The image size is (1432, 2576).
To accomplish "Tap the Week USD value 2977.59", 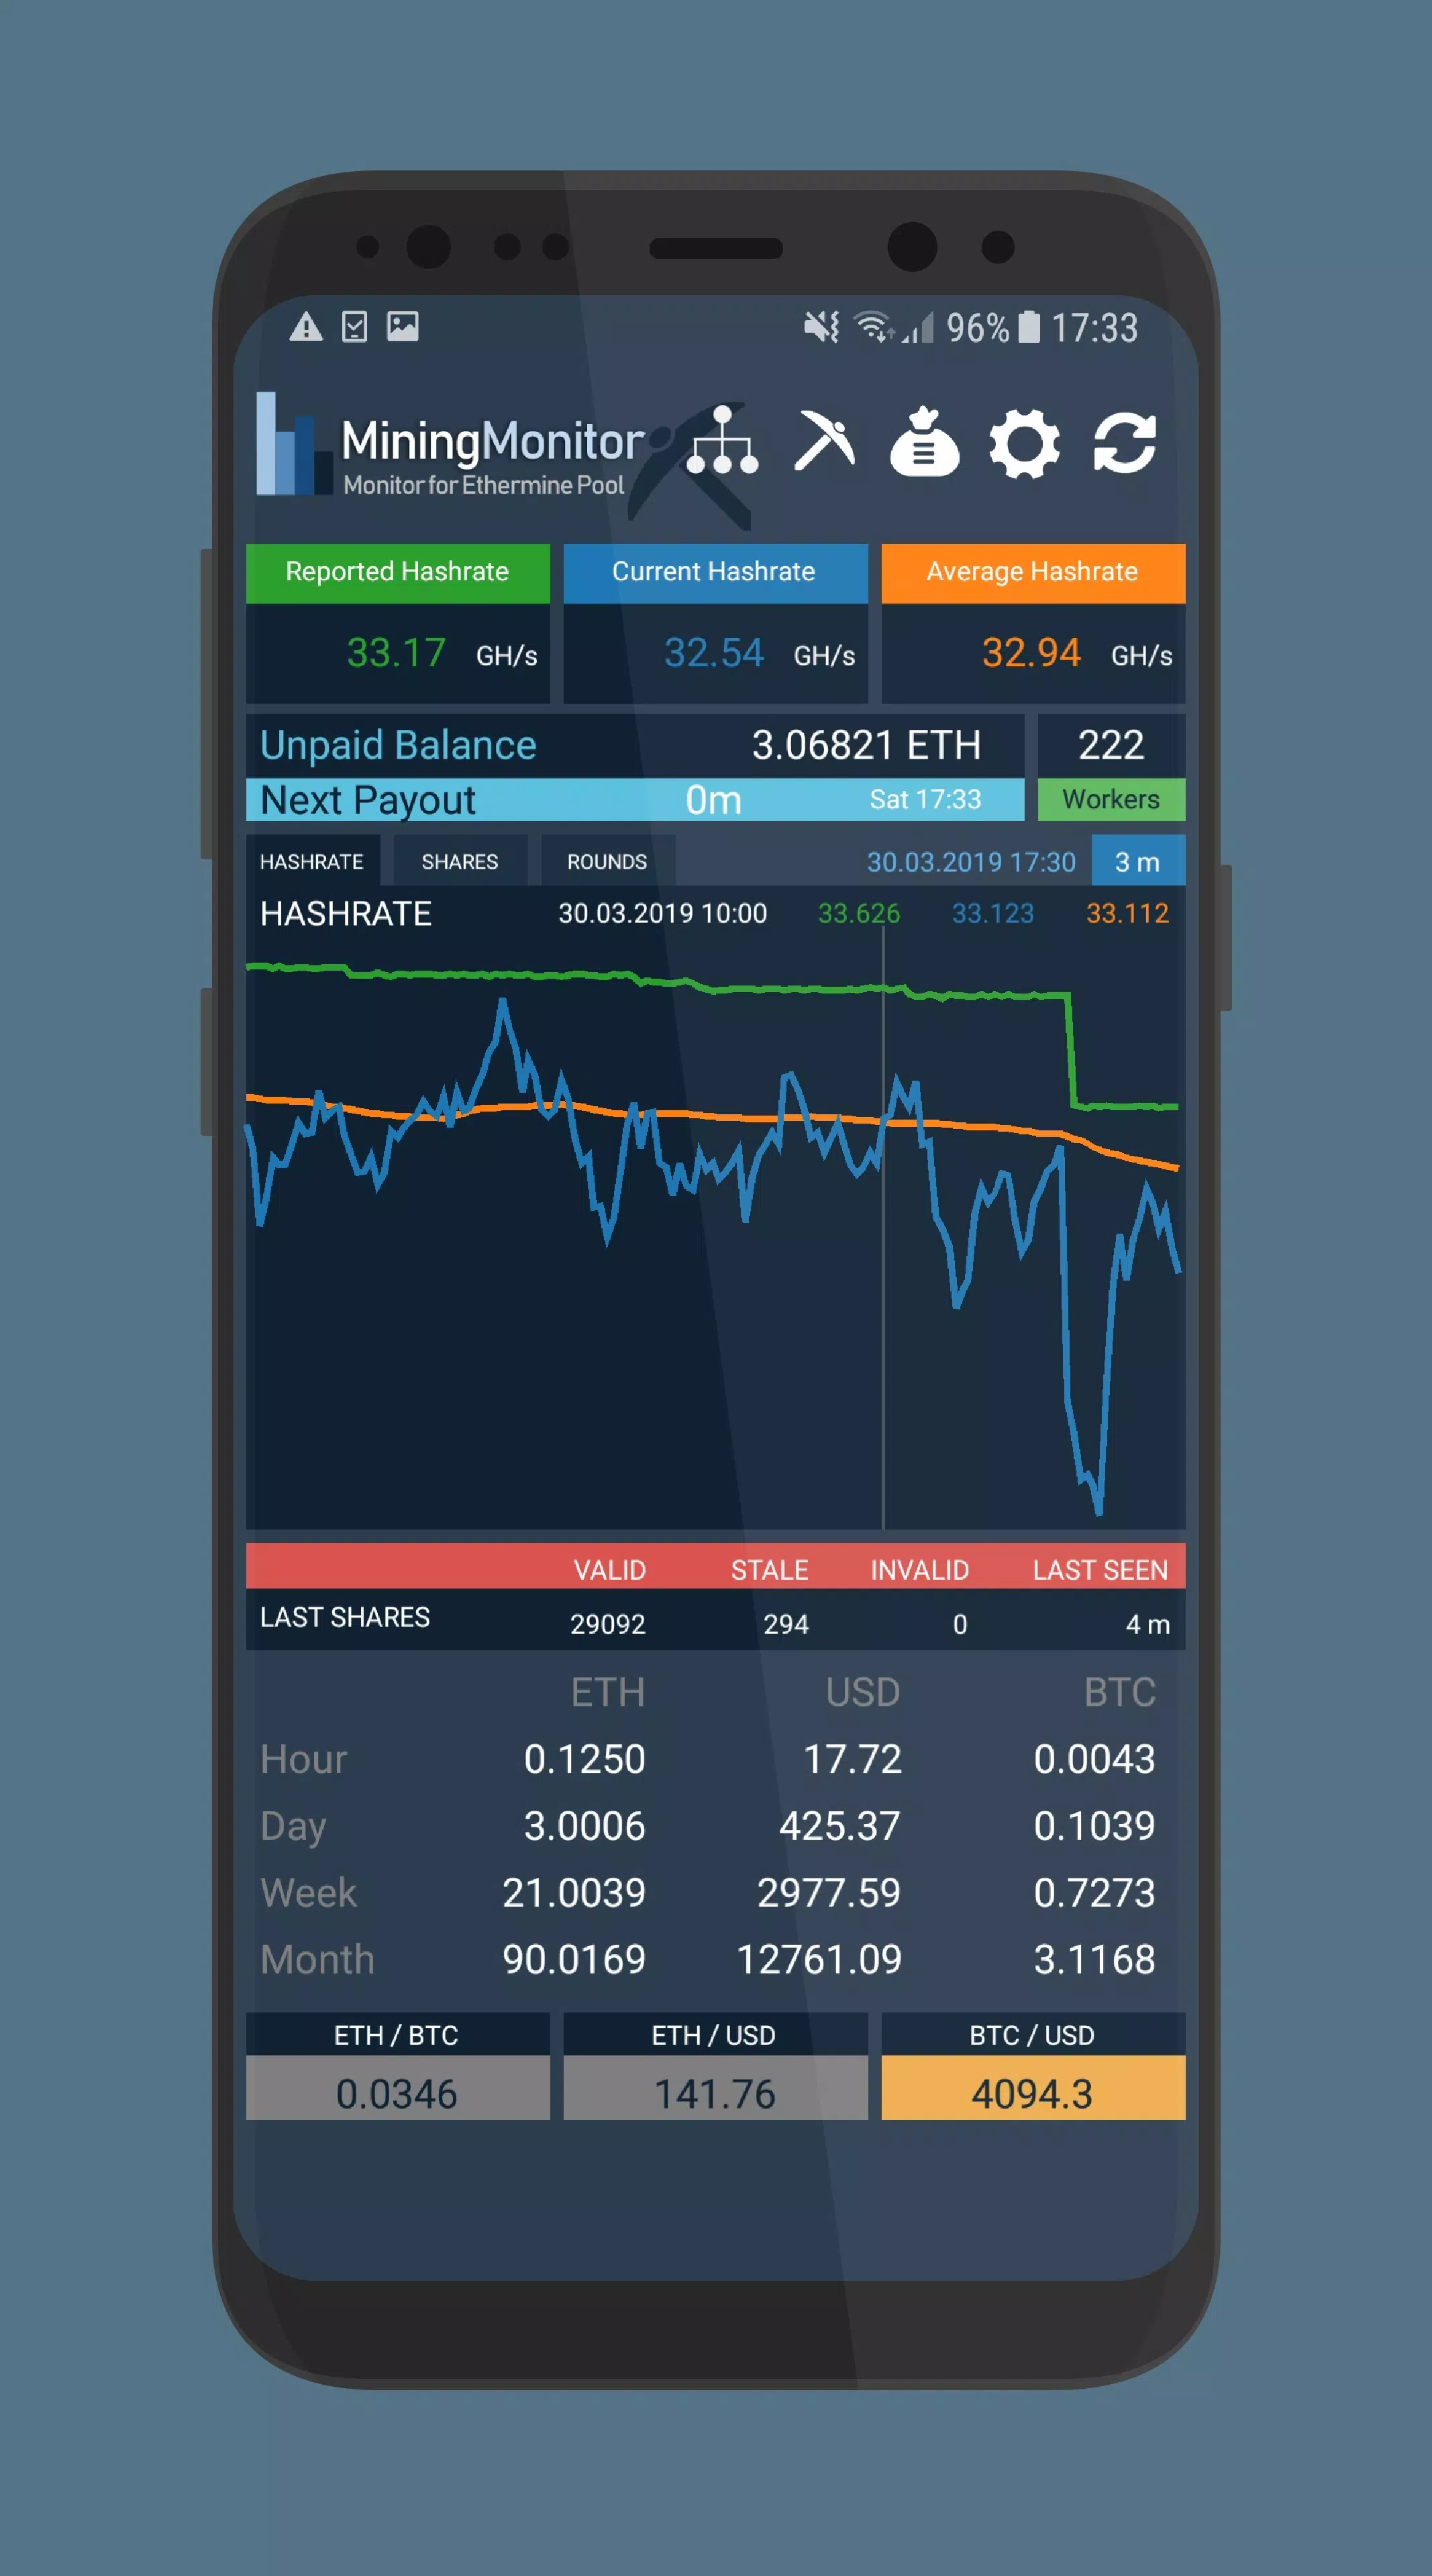I will pyautogui.click(x=829, y=1893).
